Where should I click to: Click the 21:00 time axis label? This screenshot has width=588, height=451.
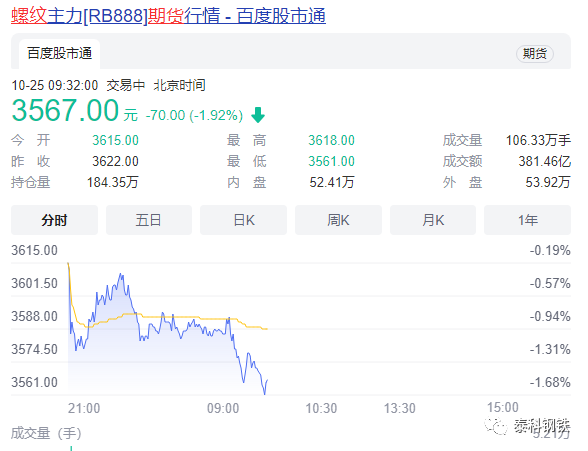[x=84, y=408]
